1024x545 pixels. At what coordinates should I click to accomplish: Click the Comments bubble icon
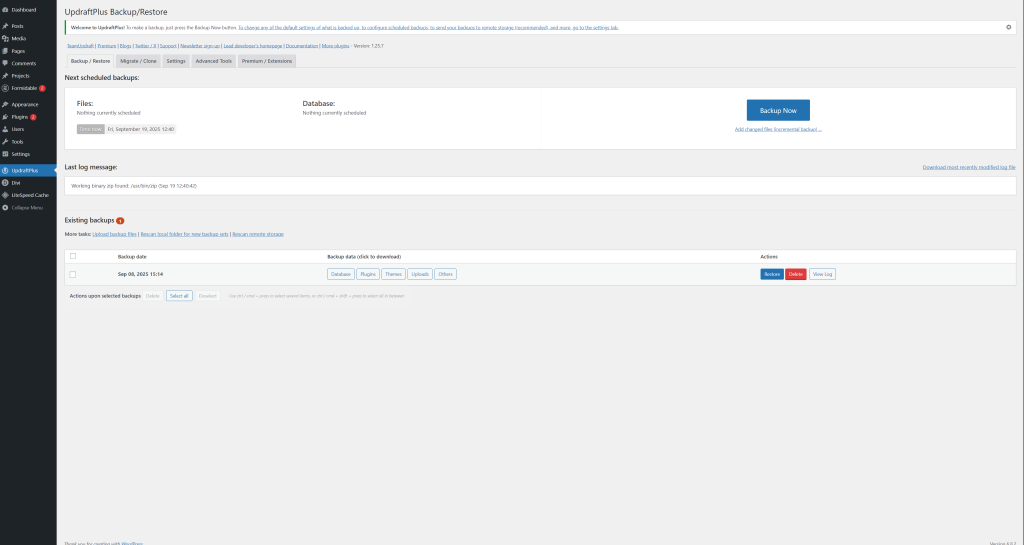point(5,63)
